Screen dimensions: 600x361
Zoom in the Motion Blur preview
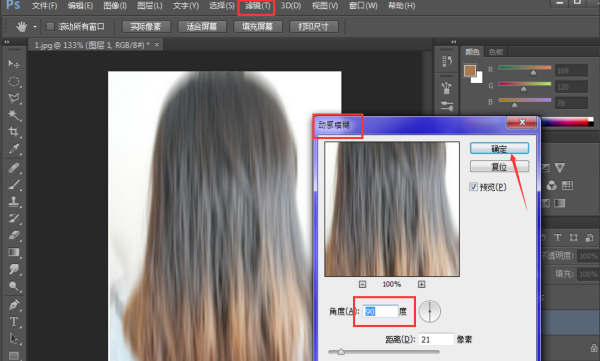pos(421,284)
